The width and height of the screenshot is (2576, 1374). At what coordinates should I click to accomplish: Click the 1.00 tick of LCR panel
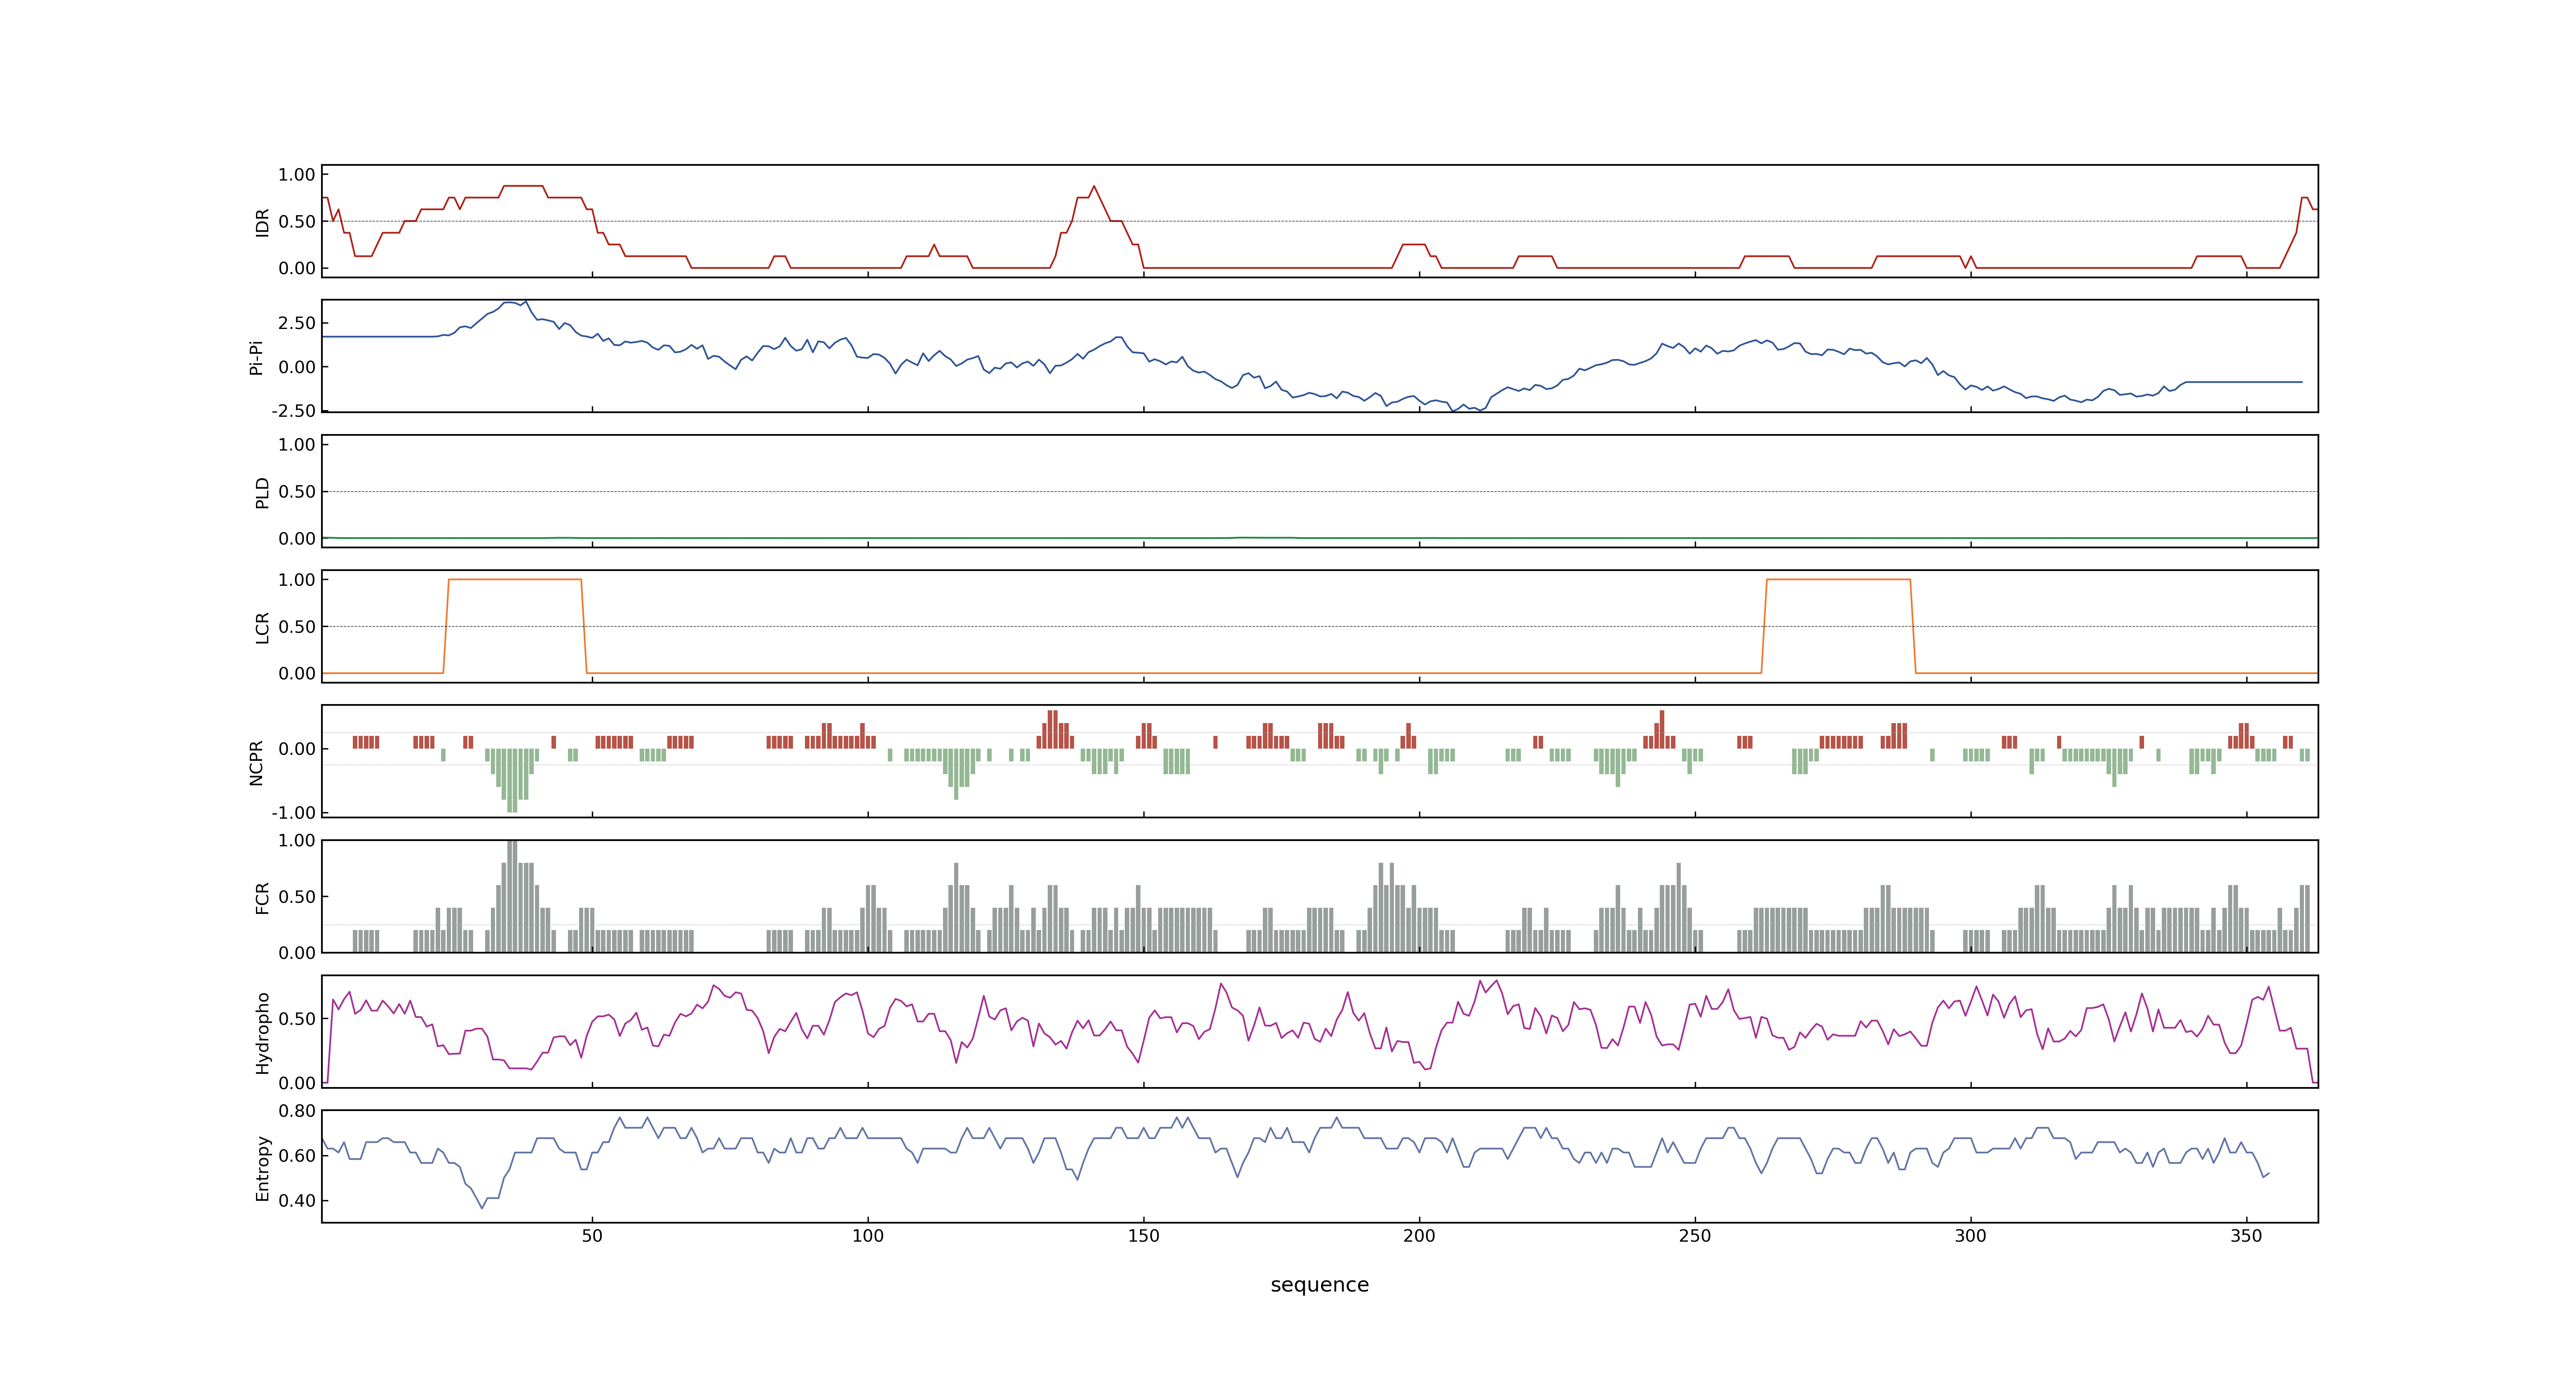297,580
